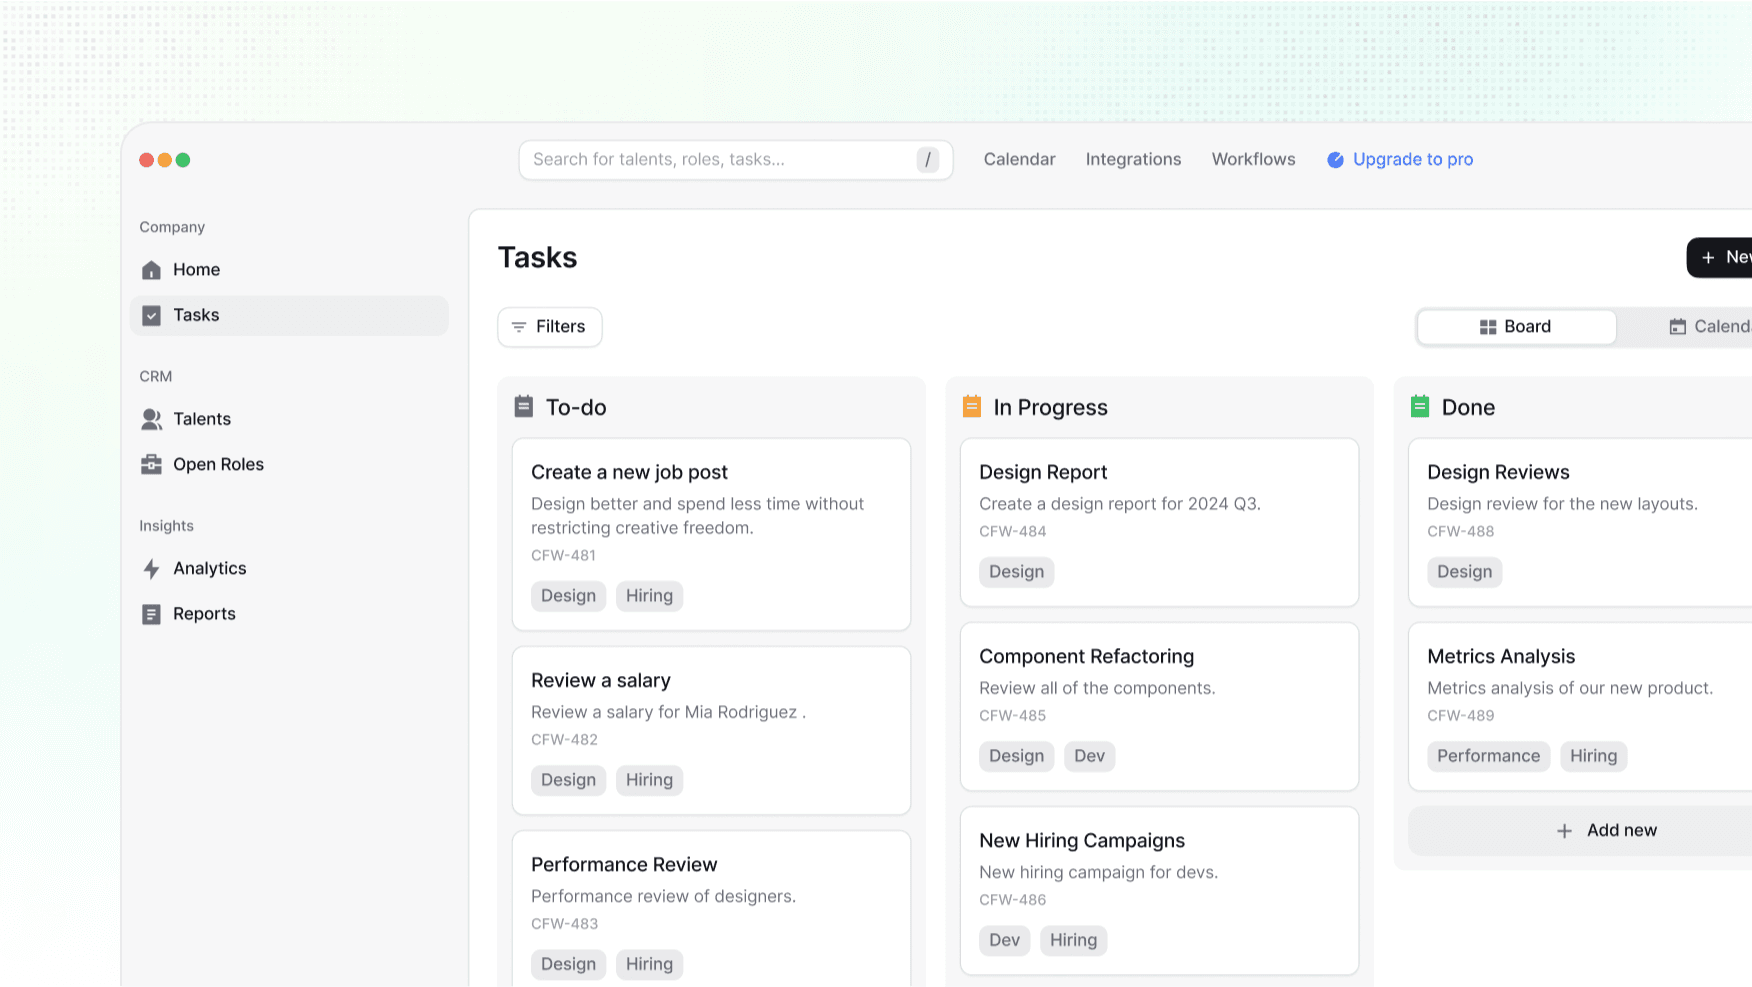Open Talents via the person icon

[151, 419]
